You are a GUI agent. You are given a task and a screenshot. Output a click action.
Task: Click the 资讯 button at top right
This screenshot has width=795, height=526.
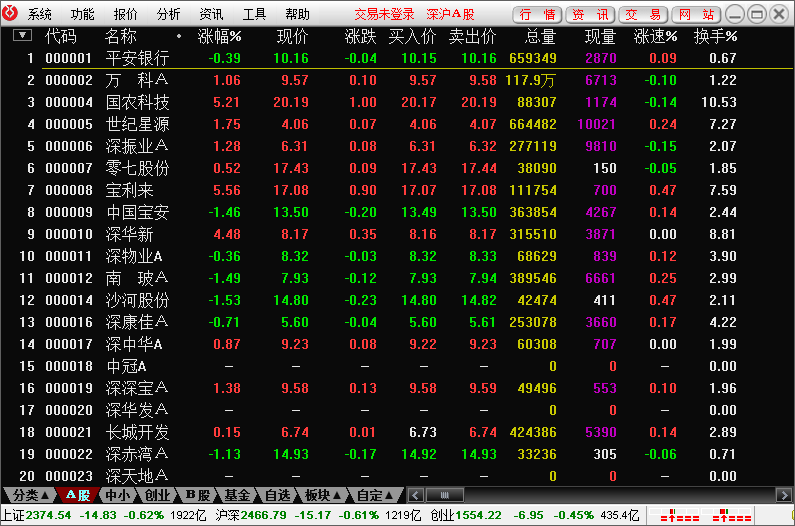(x=590, y=15)
